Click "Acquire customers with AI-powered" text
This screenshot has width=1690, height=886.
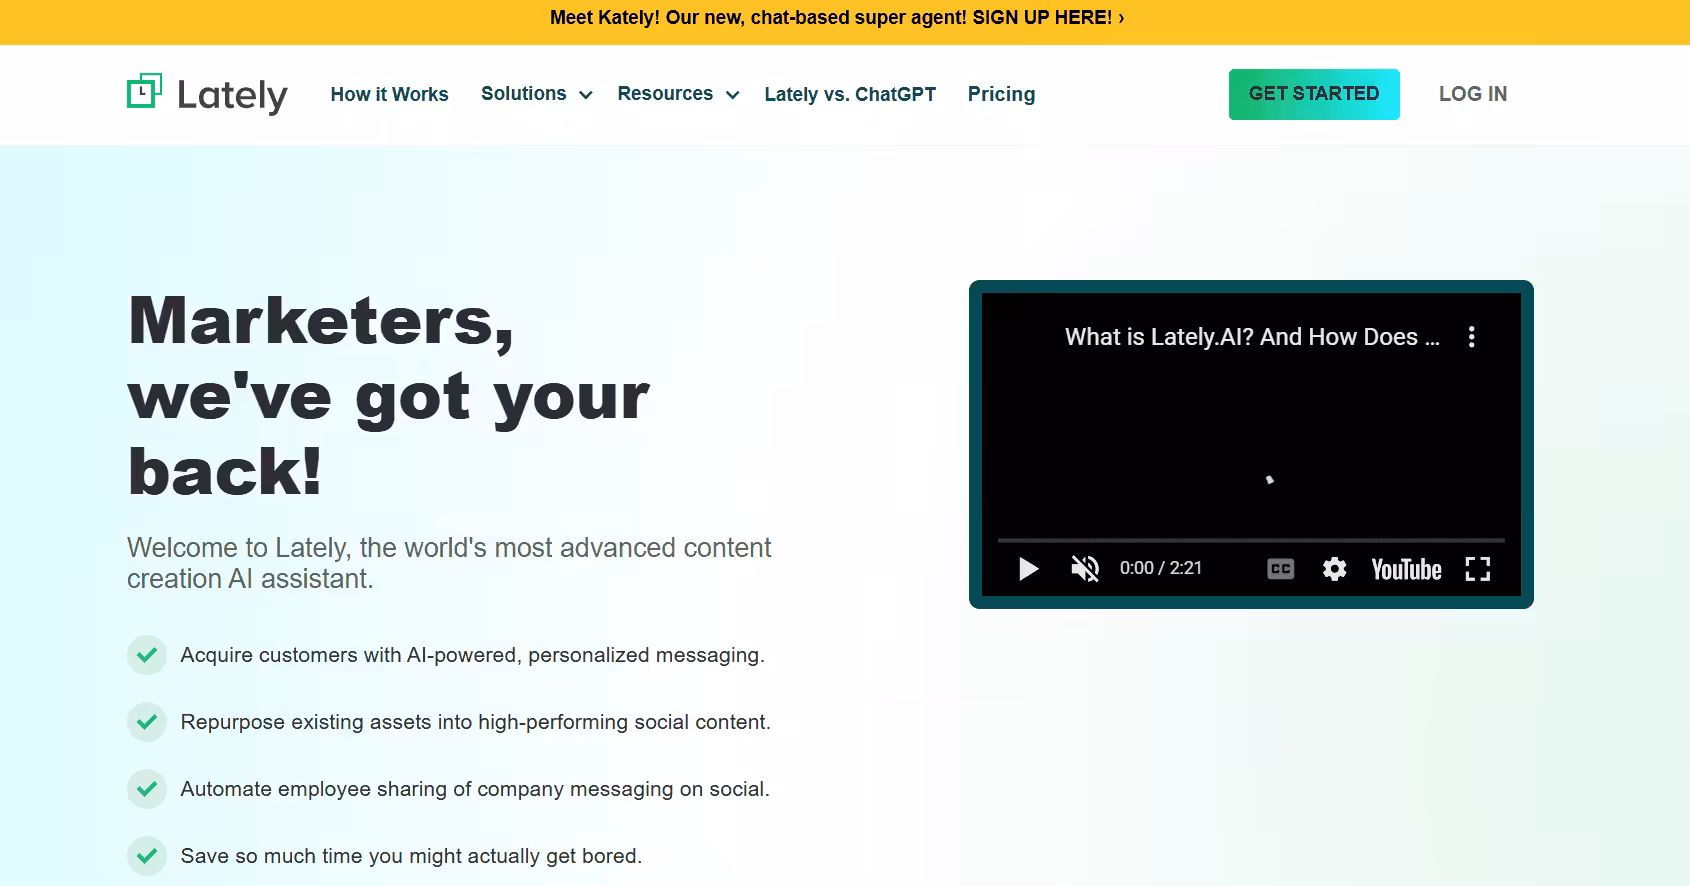point(472,655)
